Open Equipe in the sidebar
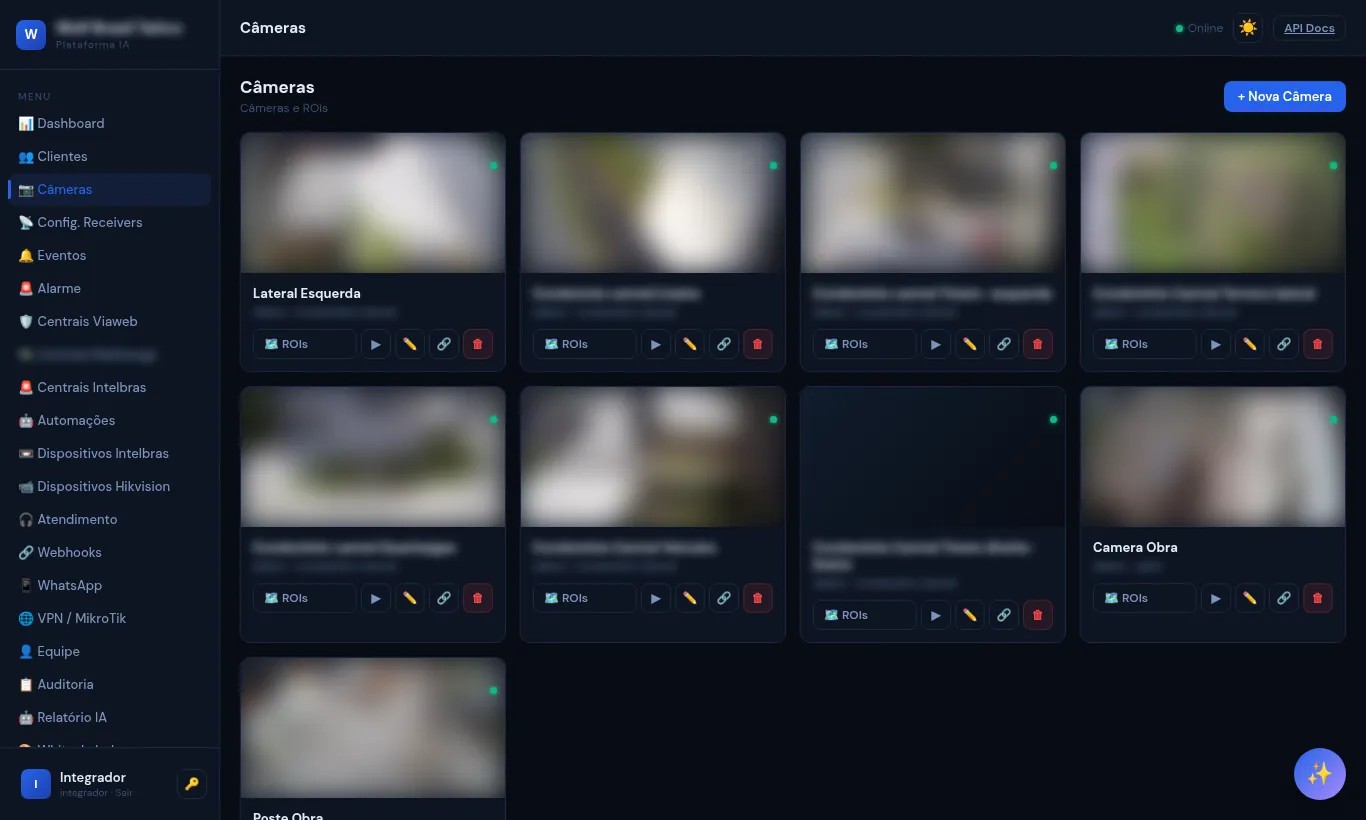Screen dimensions: 1366x820 pos(109,651)
